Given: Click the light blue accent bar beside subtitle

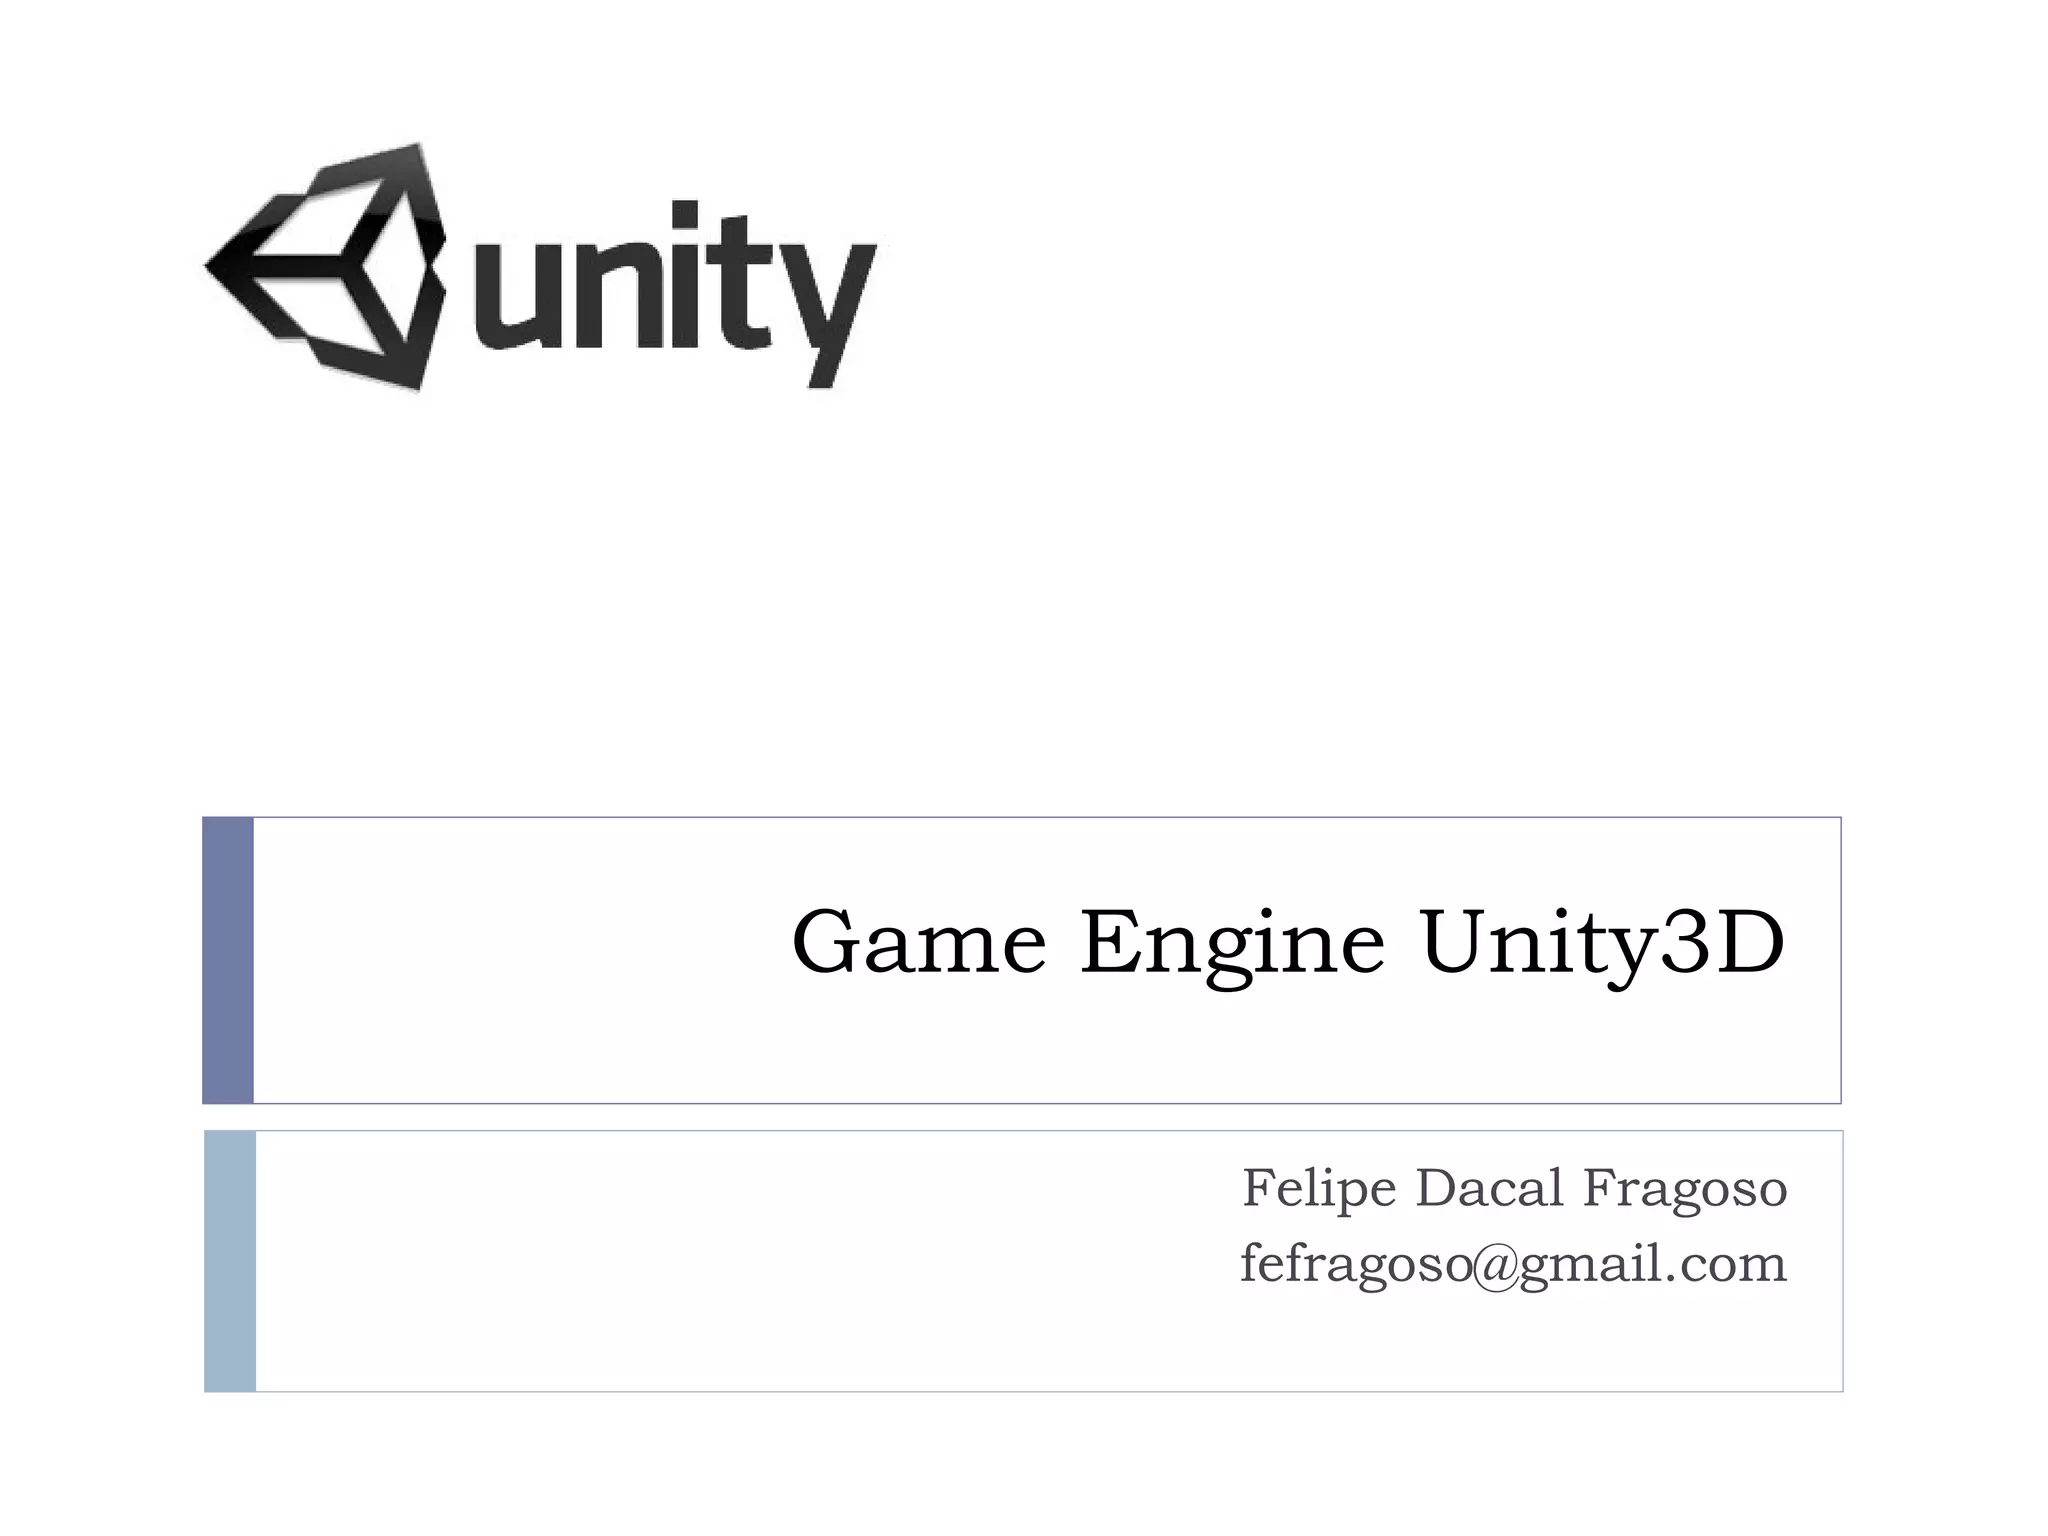Looking at the screenshot, I should (x=230, y=1261).
